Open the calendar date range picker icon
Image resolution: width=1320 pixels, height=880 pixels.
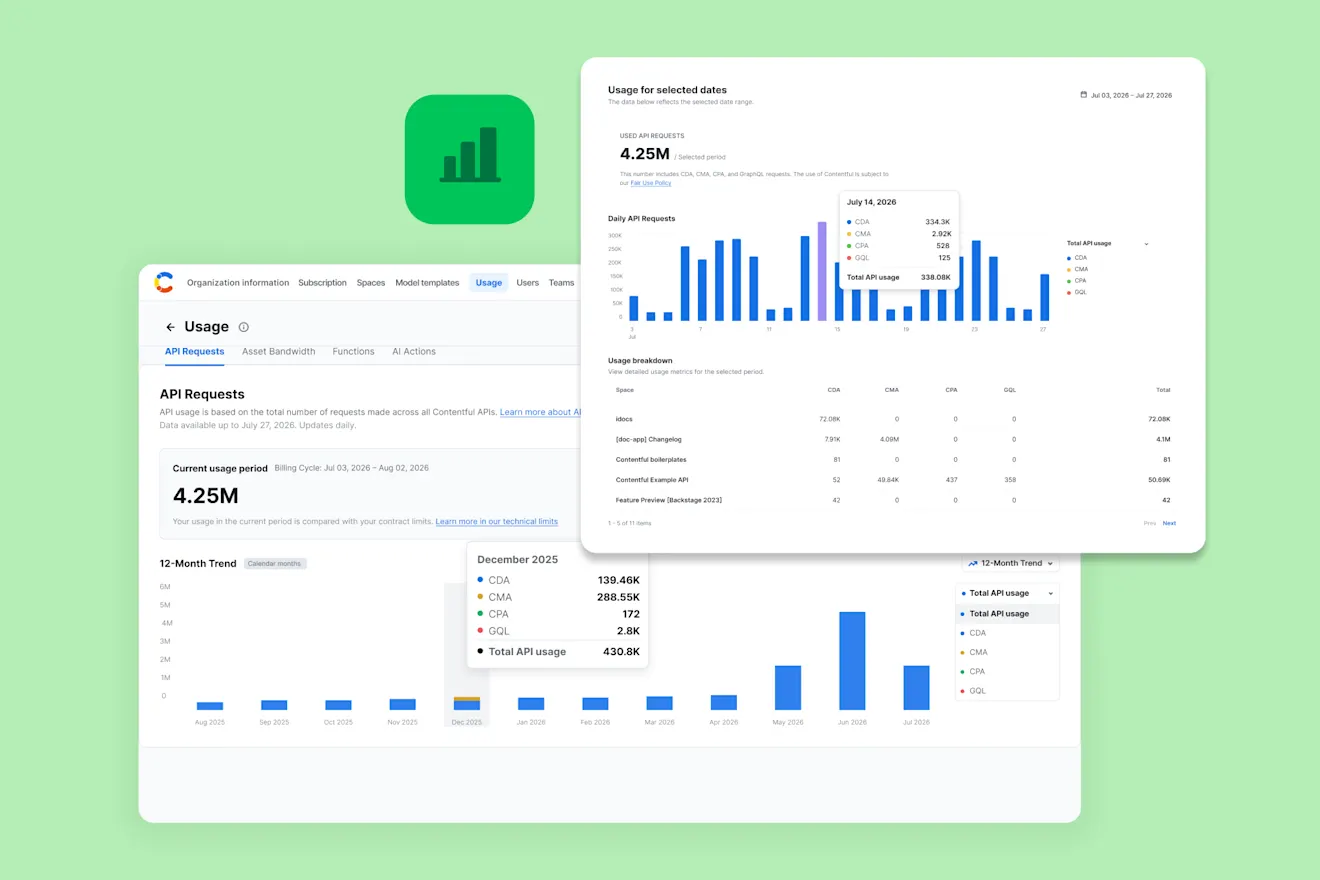[x=1083, y=95]
